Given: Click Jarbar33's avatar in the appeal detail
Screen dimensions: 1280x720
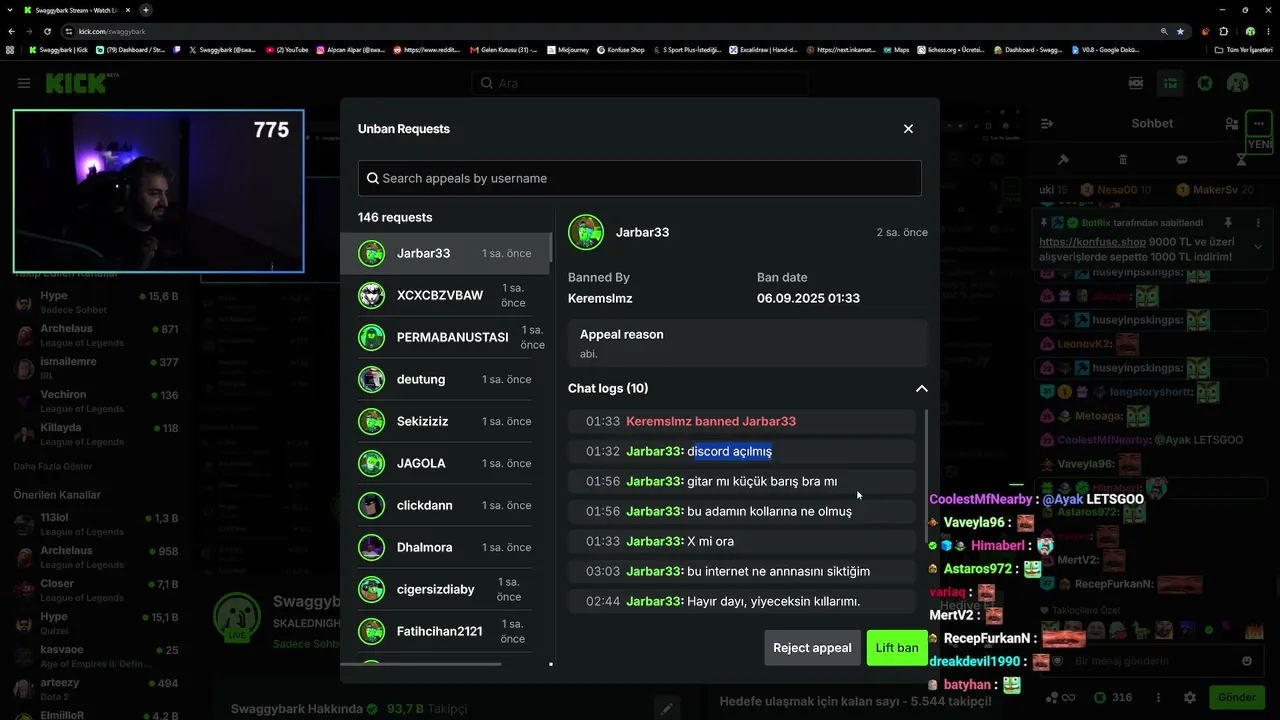Looking at the screenshot, I should tap(586, 232).
